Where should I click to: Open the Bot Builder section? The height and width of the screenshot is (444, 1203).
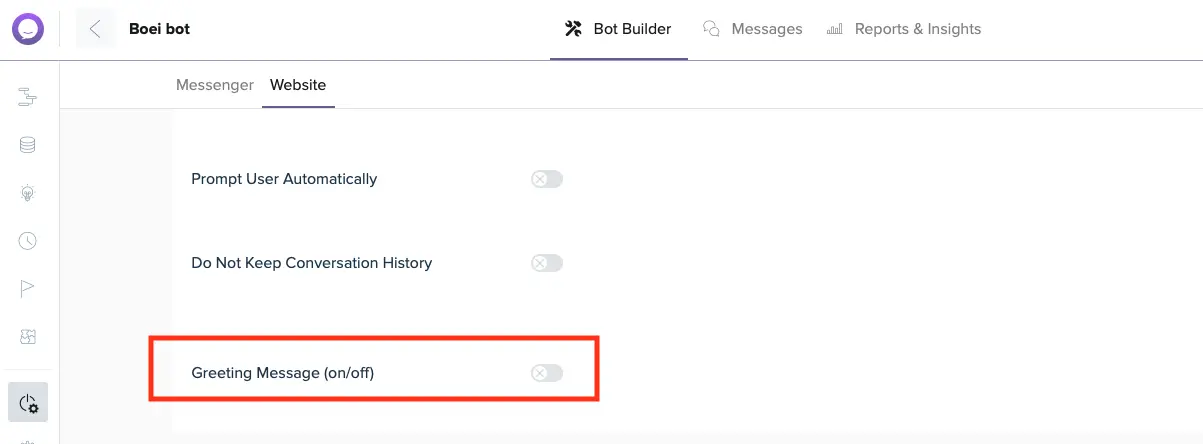pyautogui.click(x=618, y=29)
